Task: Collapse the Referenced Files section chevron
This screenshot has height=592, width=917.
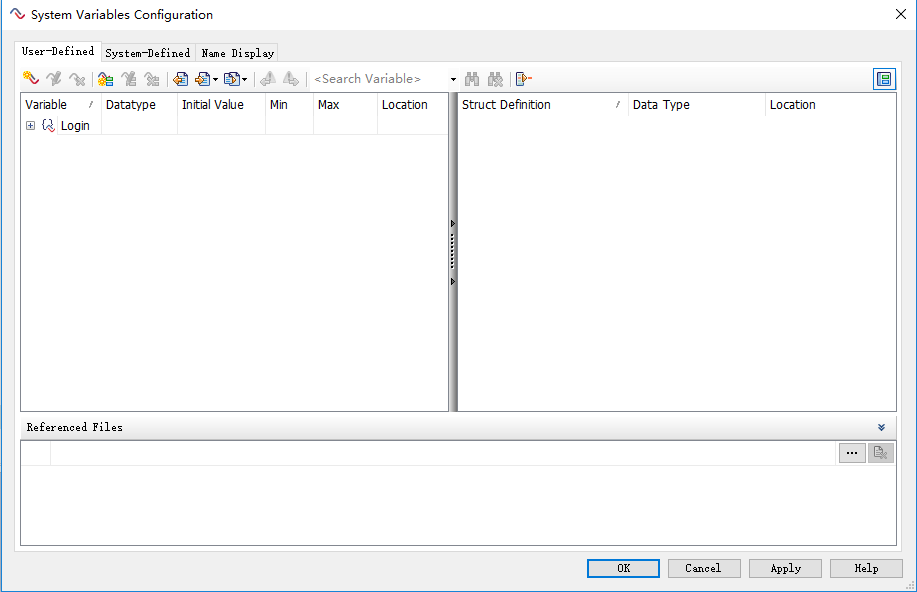Action: coord(881,427)
